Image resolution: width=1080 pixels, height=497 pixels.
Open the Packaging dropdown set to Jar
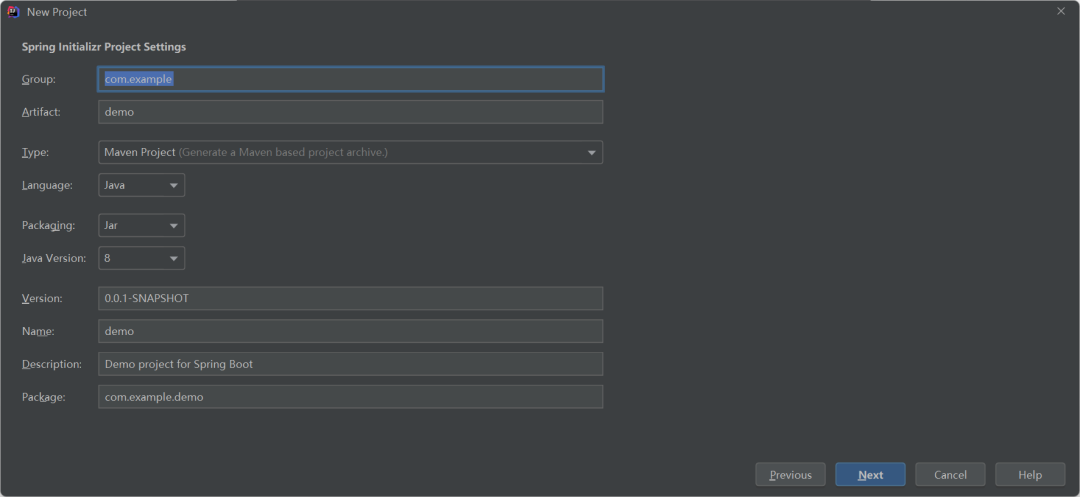coord(141,225)
